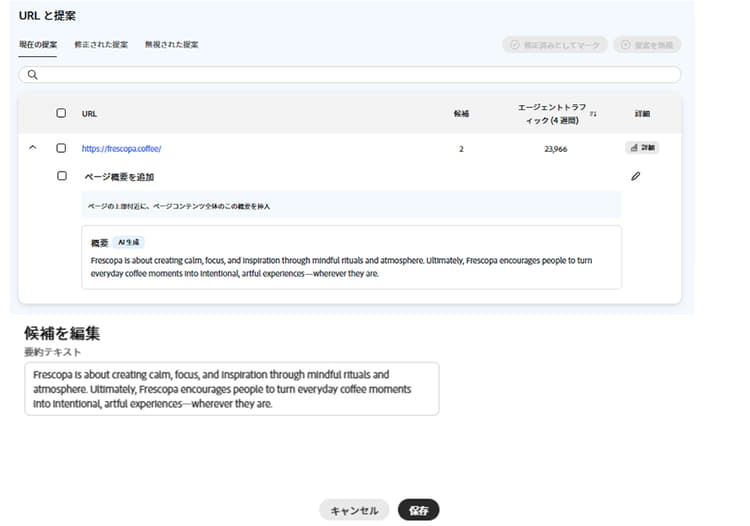750x526 pixels.
Task: Click the 候補 column header
Action: pos(461,113)
